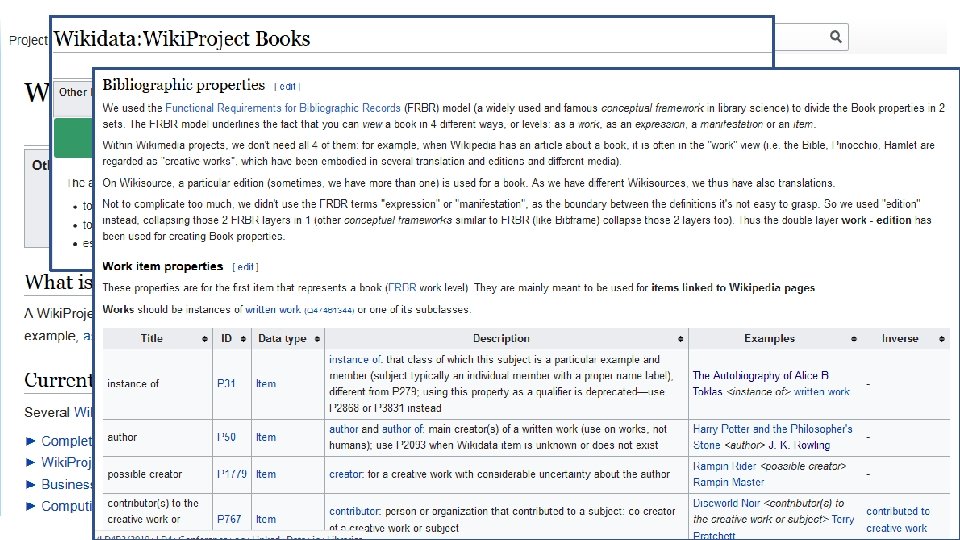Sort table by ID column
Screen dimensions: 960x540
243,339
